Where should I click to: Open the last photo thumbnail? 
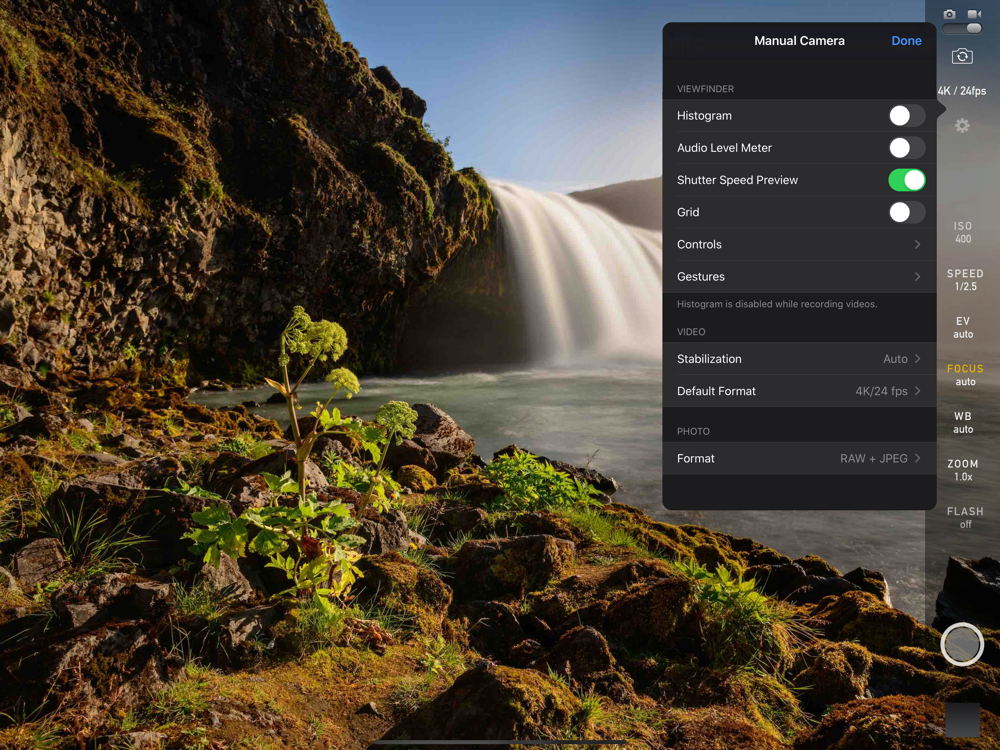(962, 719)
